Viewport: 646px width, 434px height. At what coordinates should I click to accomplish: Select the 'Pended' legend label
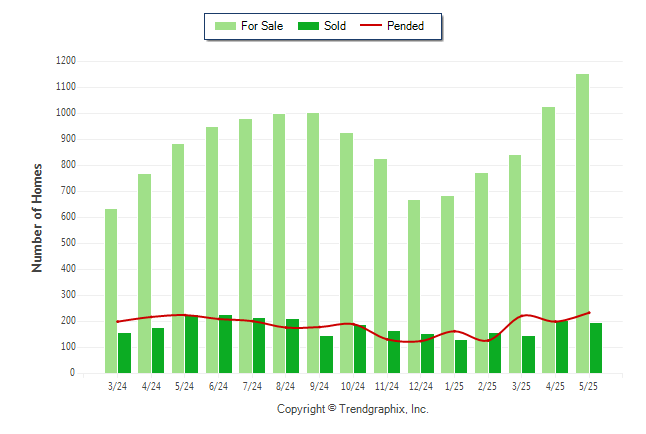405,26
